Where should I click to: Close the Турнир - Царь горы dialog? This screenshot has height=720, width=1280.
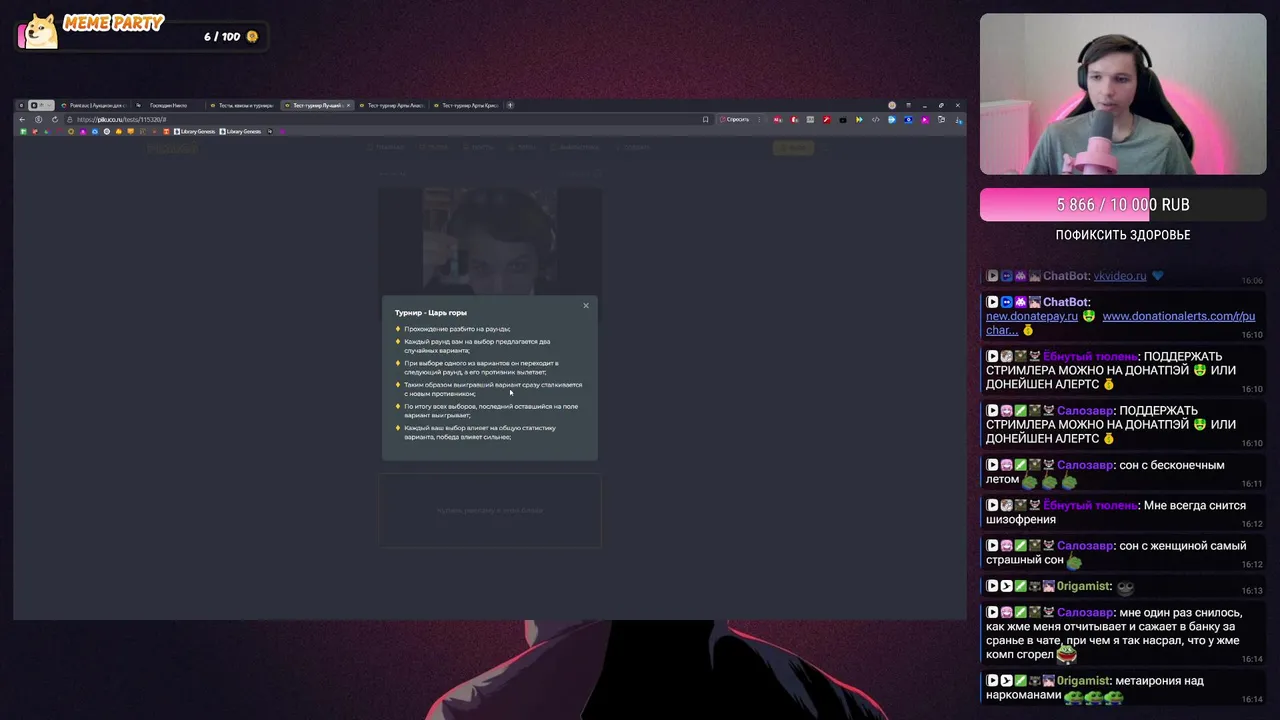click(x=586, y=305)
